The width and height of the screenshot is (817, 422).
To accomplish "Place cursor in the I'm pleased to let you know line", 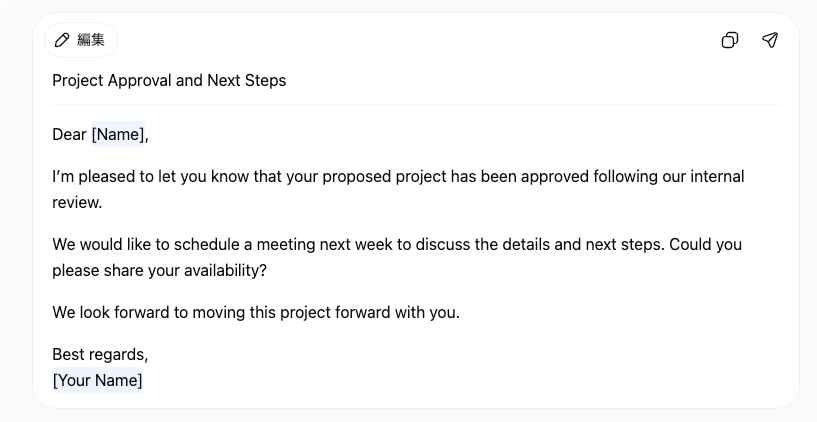I will coord(398,177).
